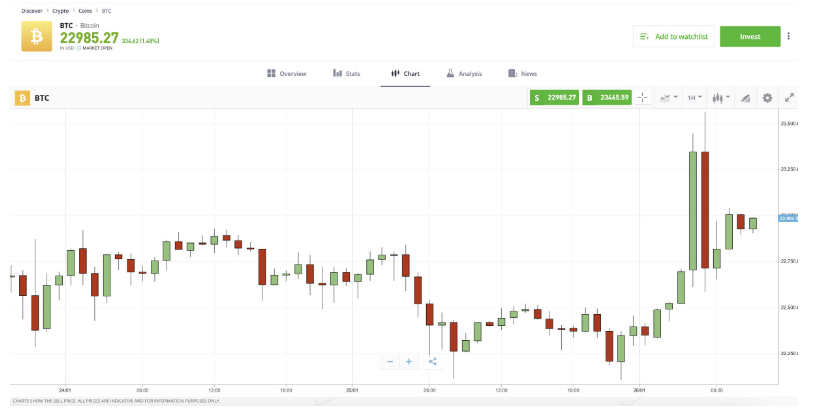The width and height of the screenshot is (813, 411).
Task: Click the small BTC icon in the chart toolbar
Action: [x=22, y=98]
